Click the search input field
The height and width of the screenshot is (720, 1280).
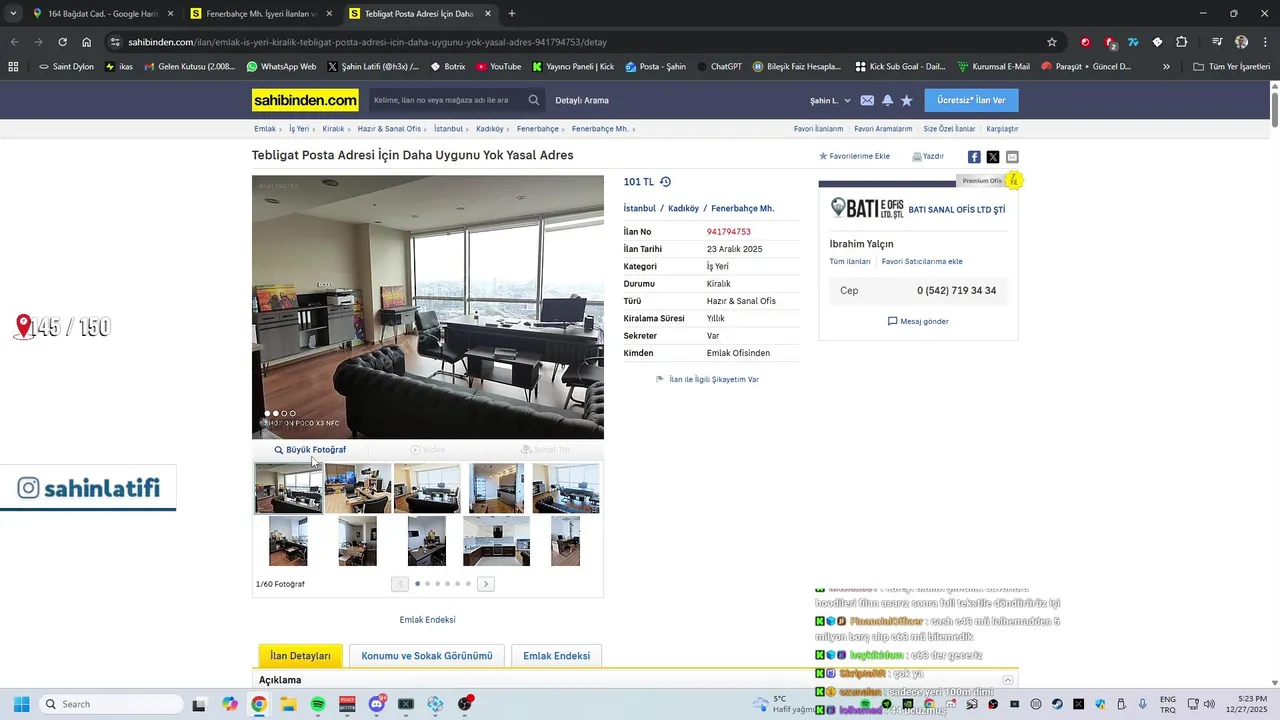(446, 100)
